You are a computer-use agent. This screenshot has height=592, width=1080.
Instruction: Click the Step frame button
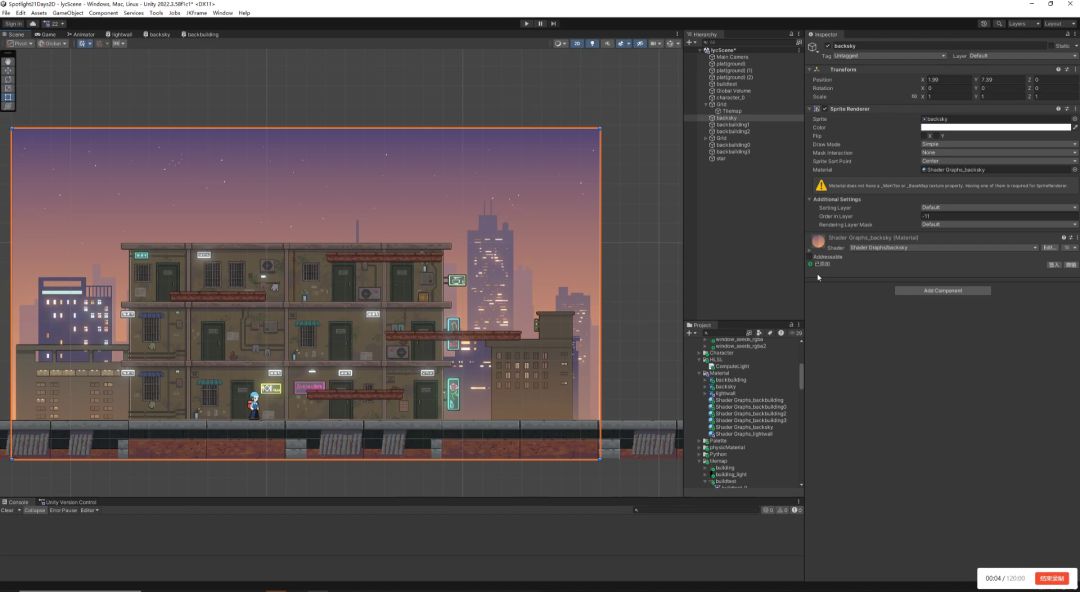tap(554, 23)
